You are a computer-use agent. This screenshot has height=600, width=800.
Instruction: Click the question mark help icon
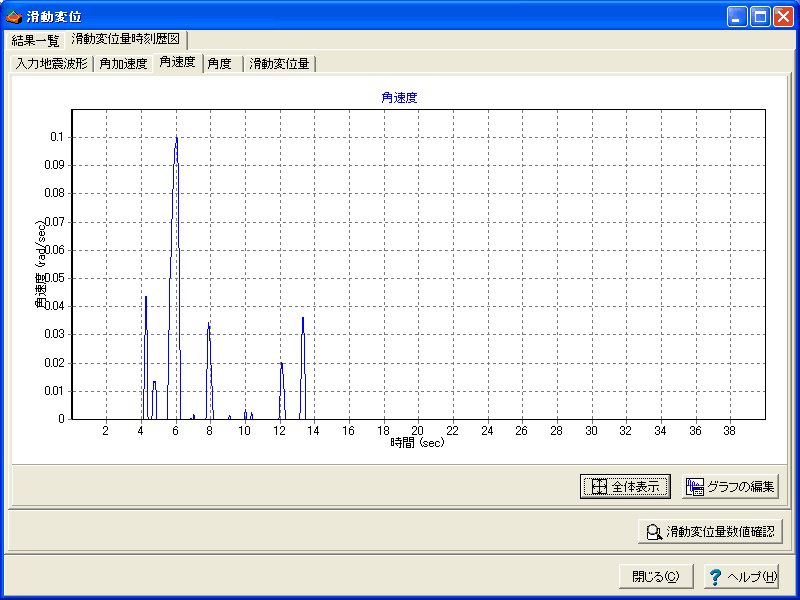[x=715, y=577]
